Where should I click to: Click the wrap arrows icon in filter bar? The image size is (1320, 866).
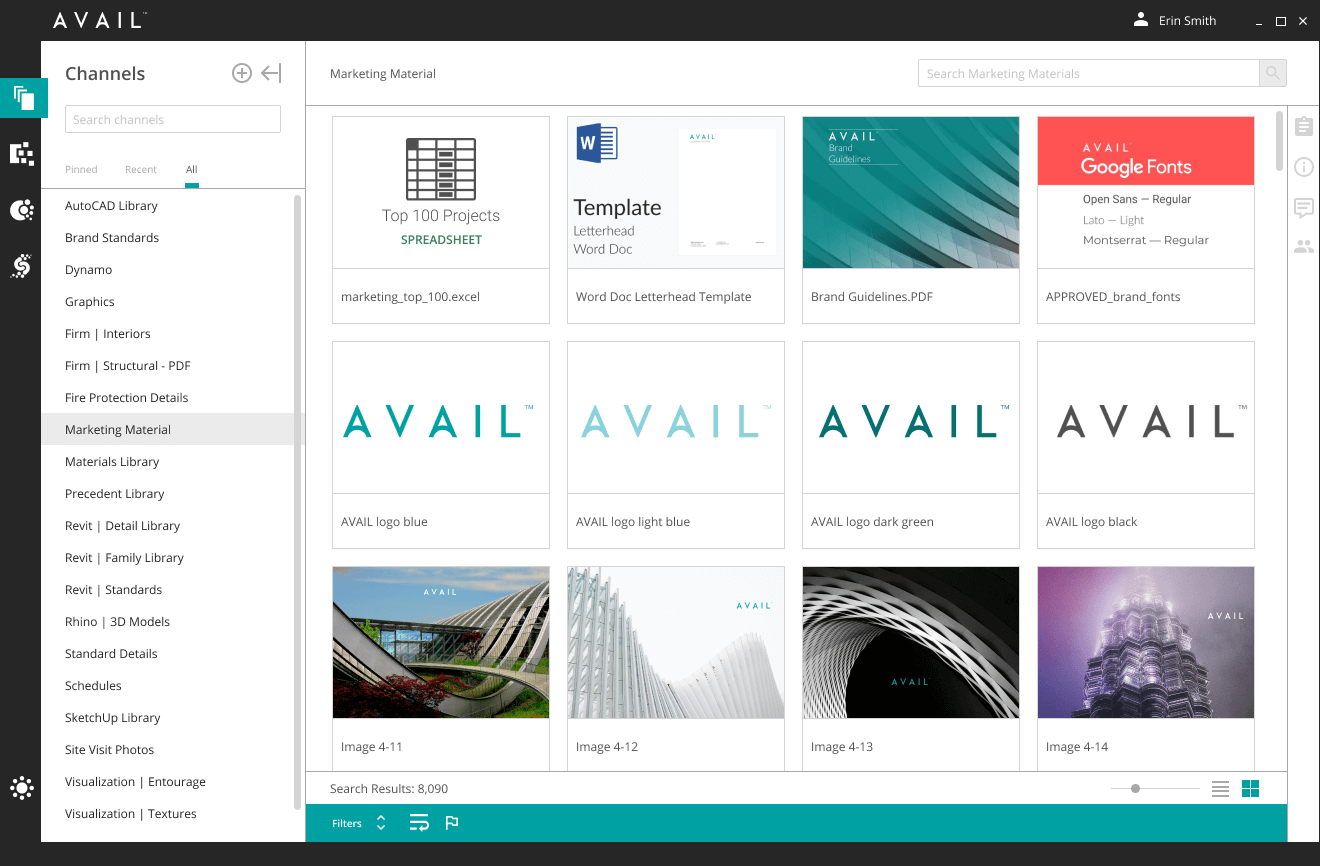tap(419, 823)
